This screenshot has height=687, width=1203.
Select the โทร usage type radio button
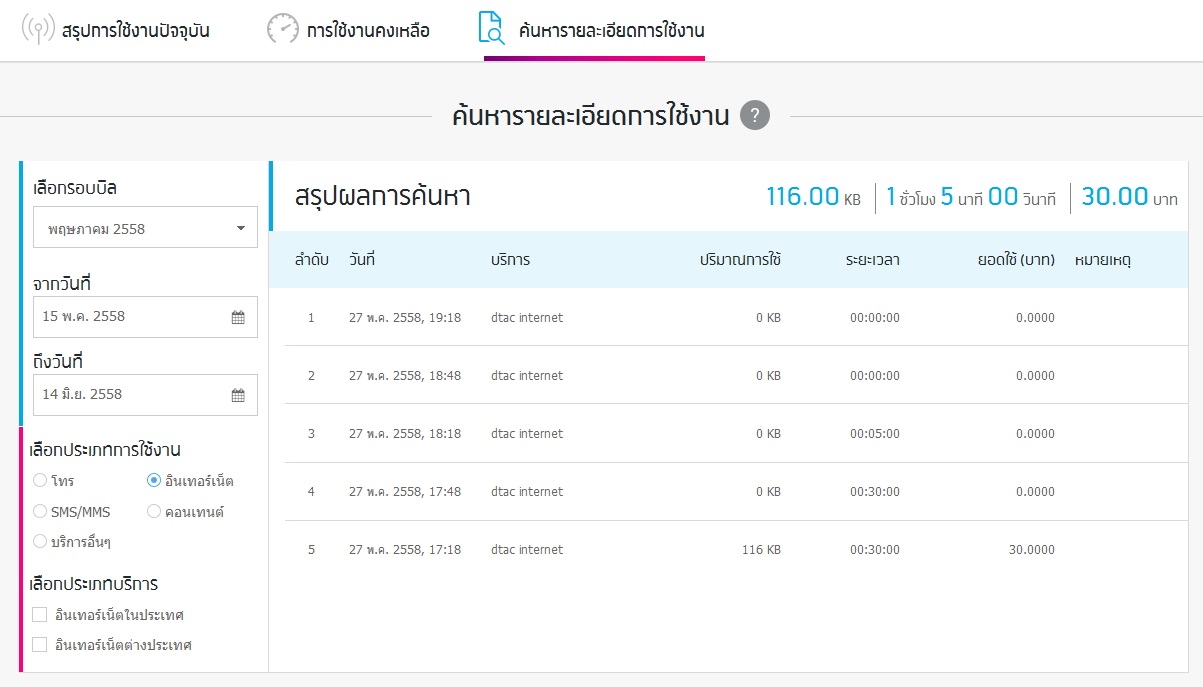(x=40, y=480)
